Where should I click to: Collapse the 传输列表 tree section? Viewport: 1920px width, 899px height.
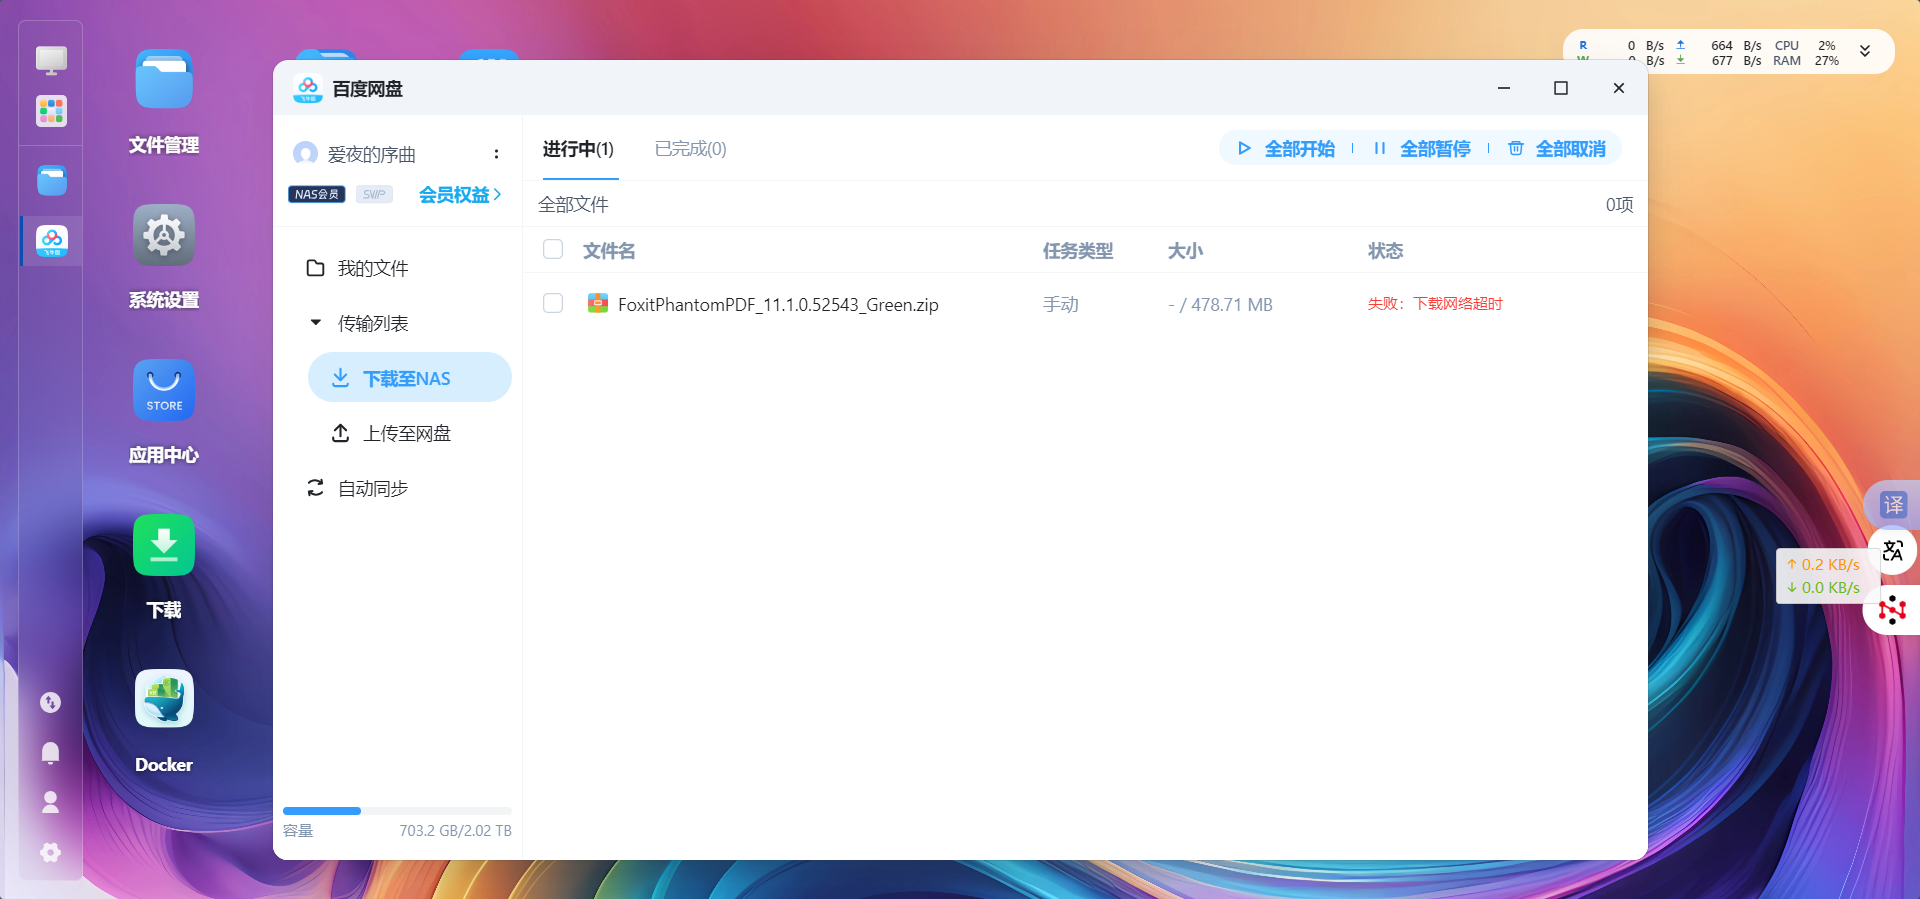316,323
